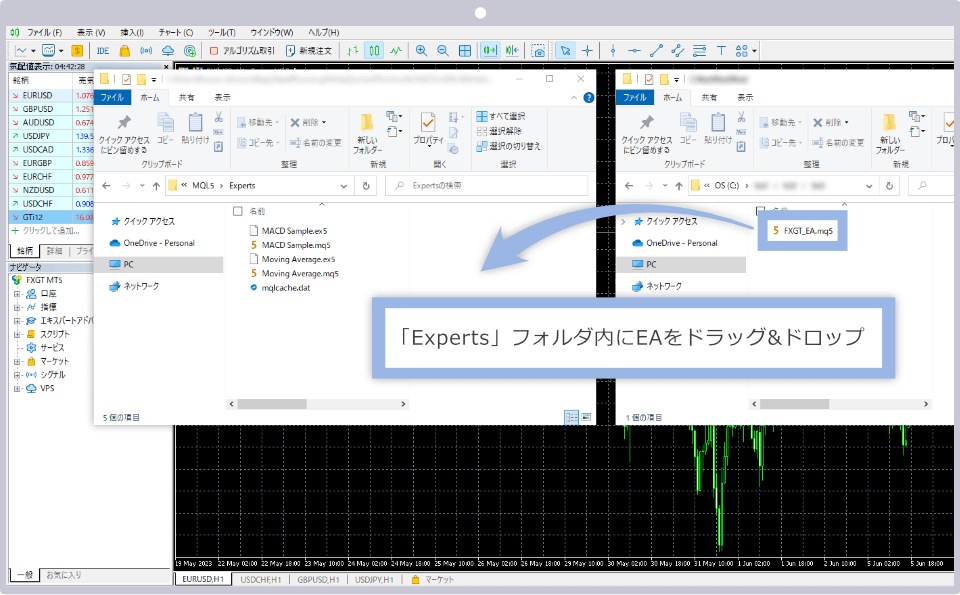Open Signals icon in the MT5 toolbar
The height and width of the screenshot is (595, 960).
[146, 51]
